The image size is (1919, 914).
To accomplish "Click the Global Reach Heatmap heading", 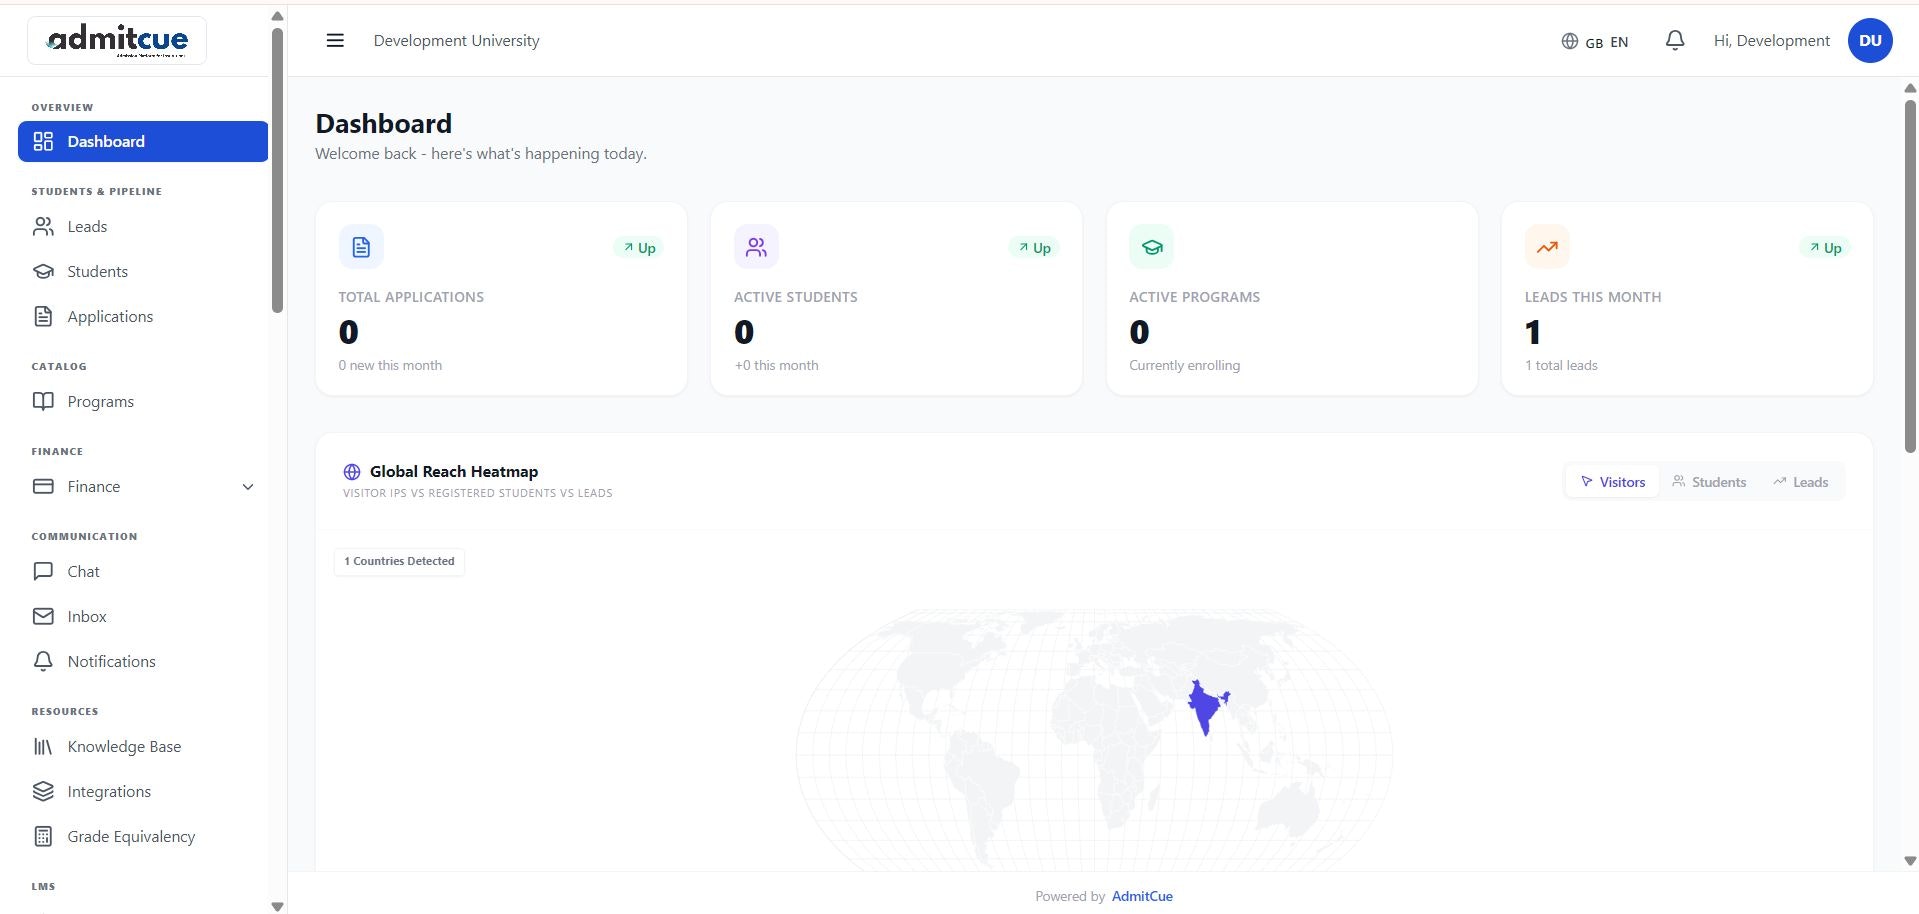I will pyautogui.click(x=454, y=472).
